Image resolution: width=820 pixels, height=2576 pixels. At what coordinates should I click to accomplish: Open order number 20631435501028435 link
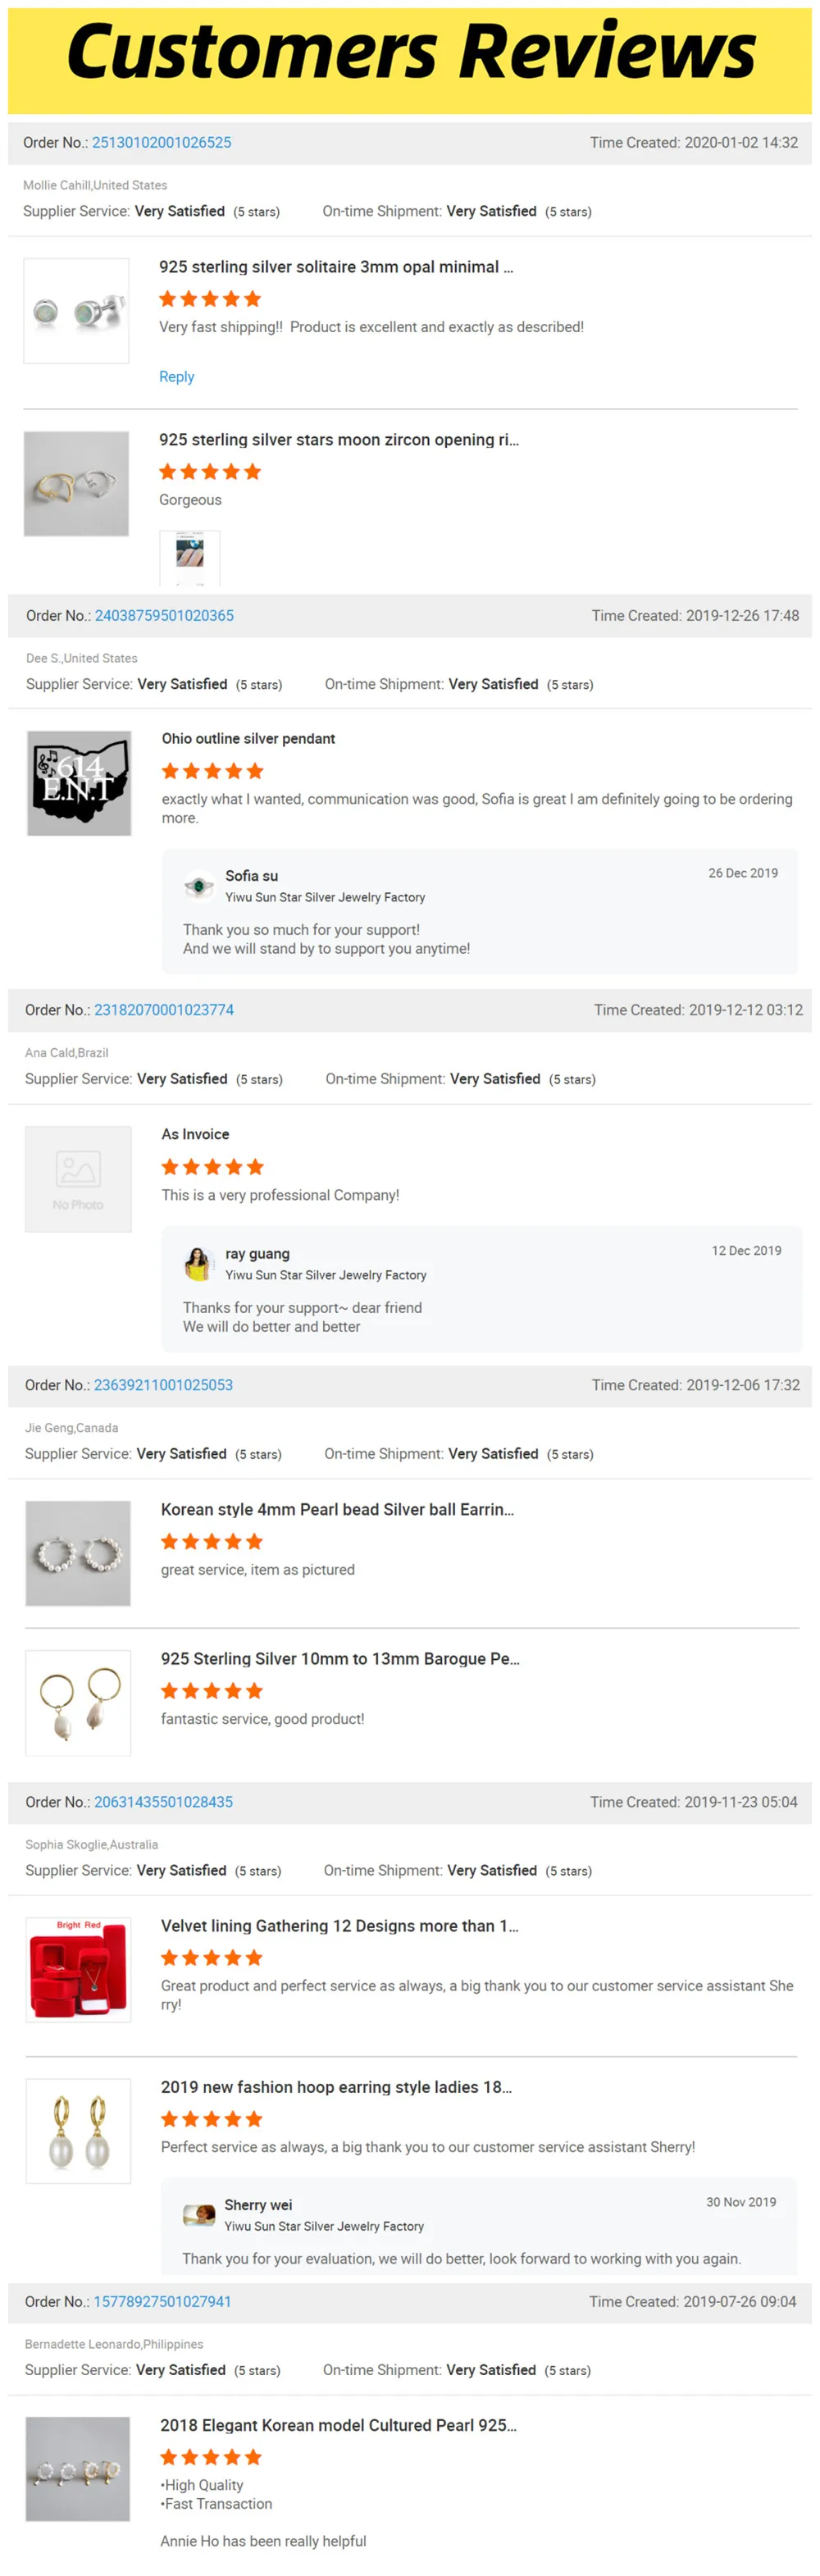(x=163, y=1802)
